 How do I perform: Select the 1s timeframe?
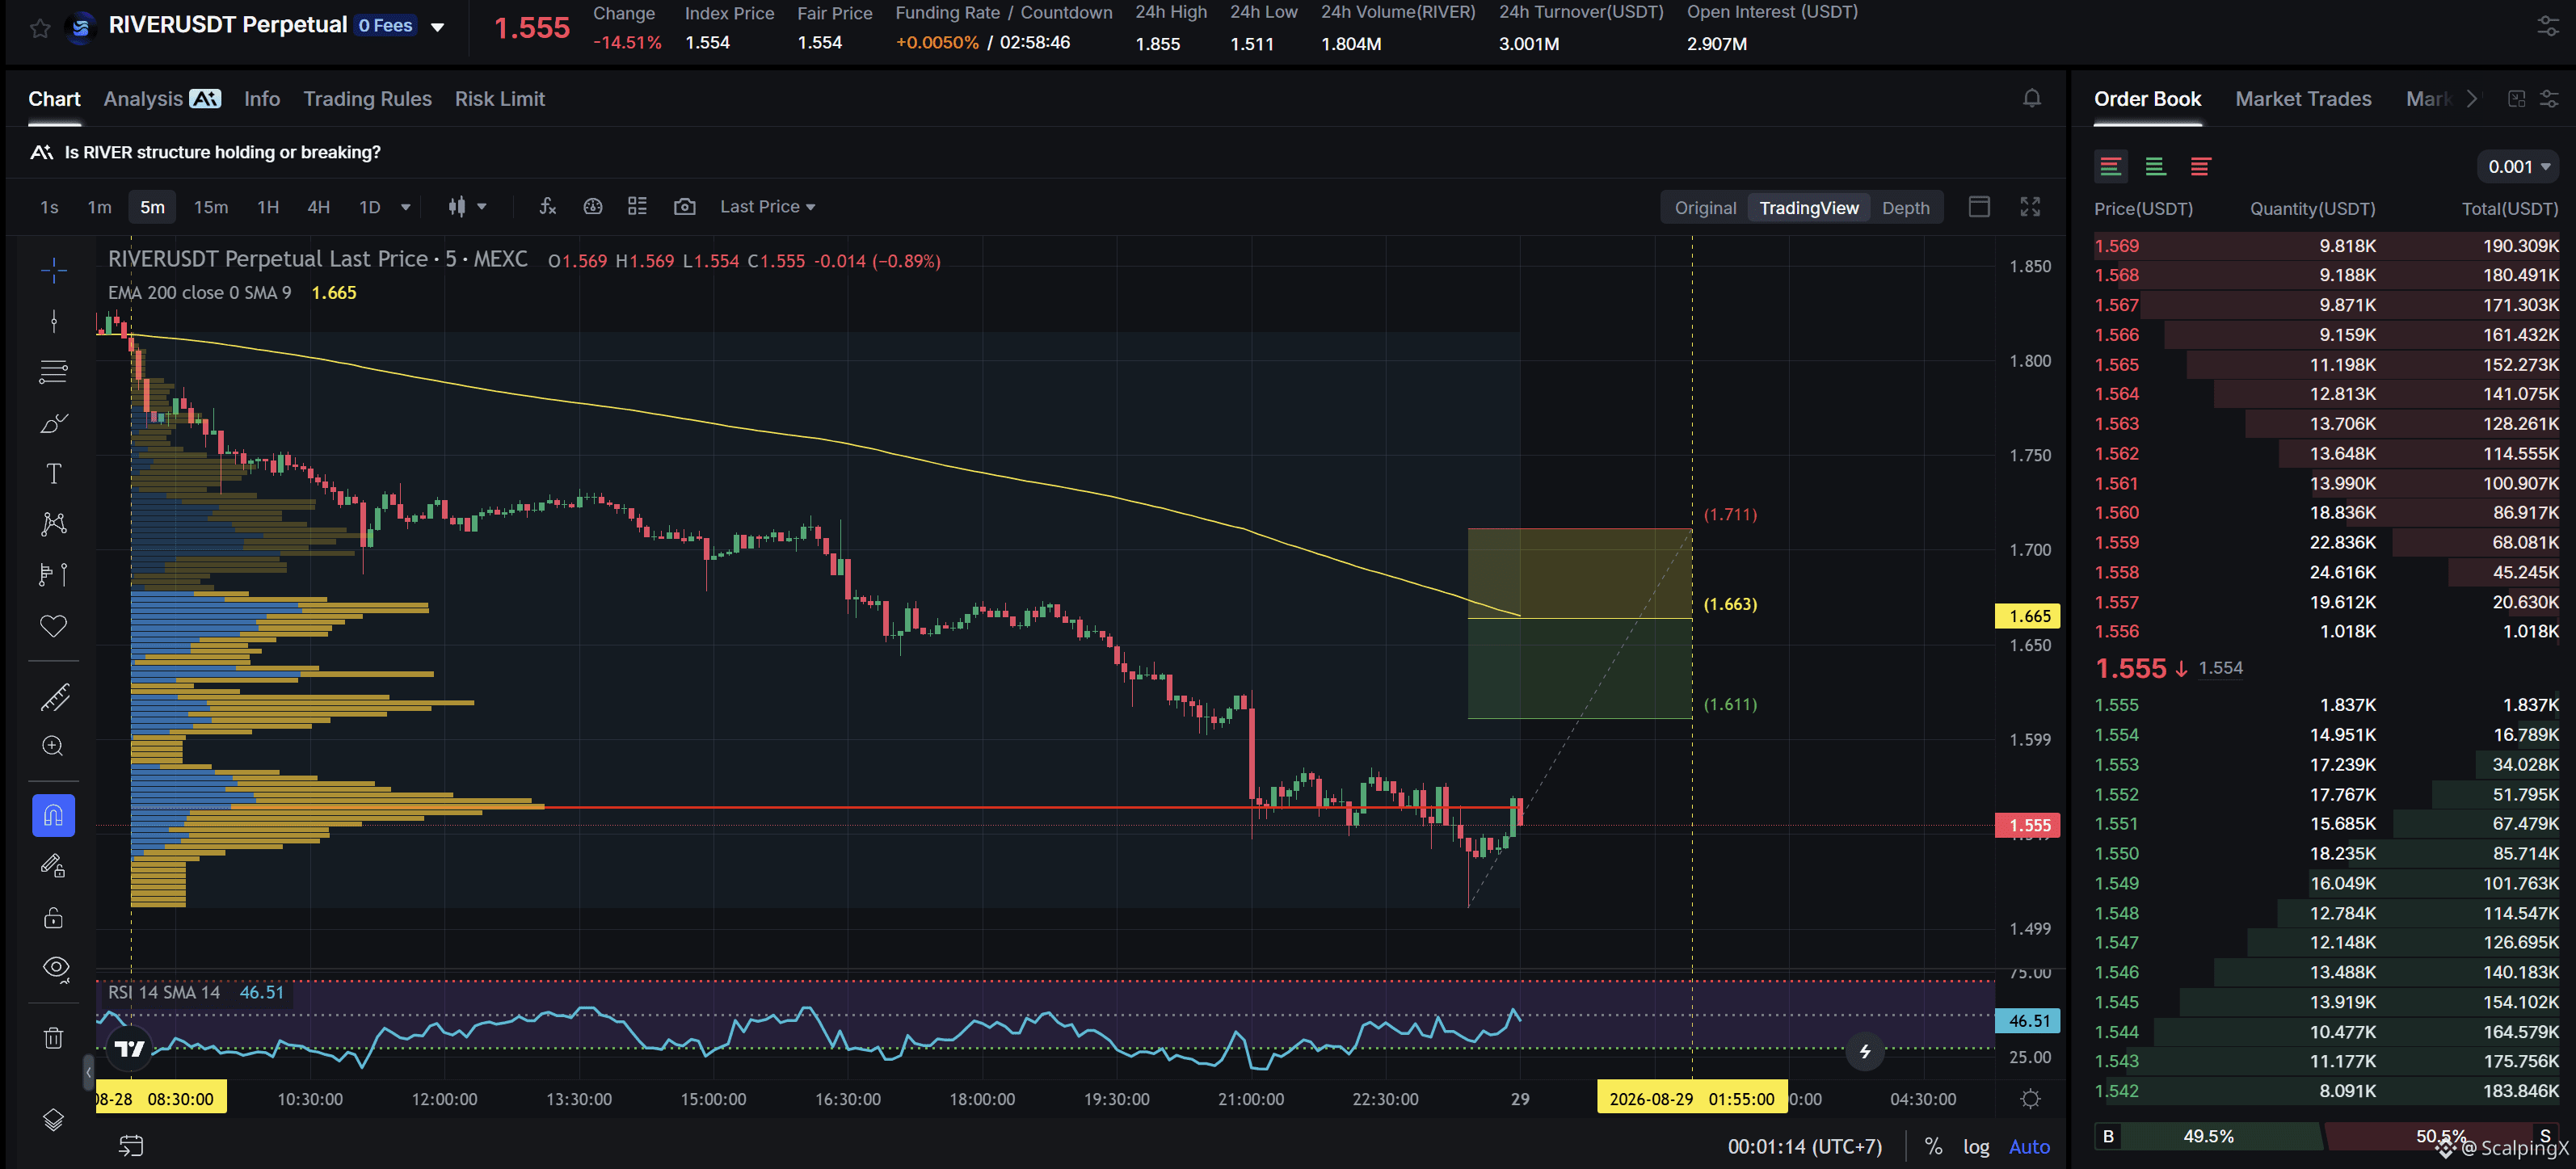[49, 207]
